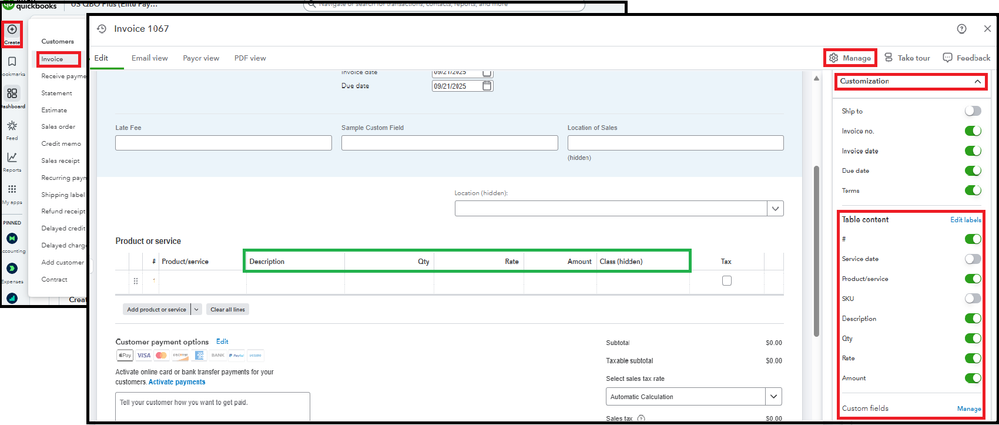Click the Sample Custom Field input
This screenshot has width=999, height=425.
pyautogui.click(x=450, y=143)
